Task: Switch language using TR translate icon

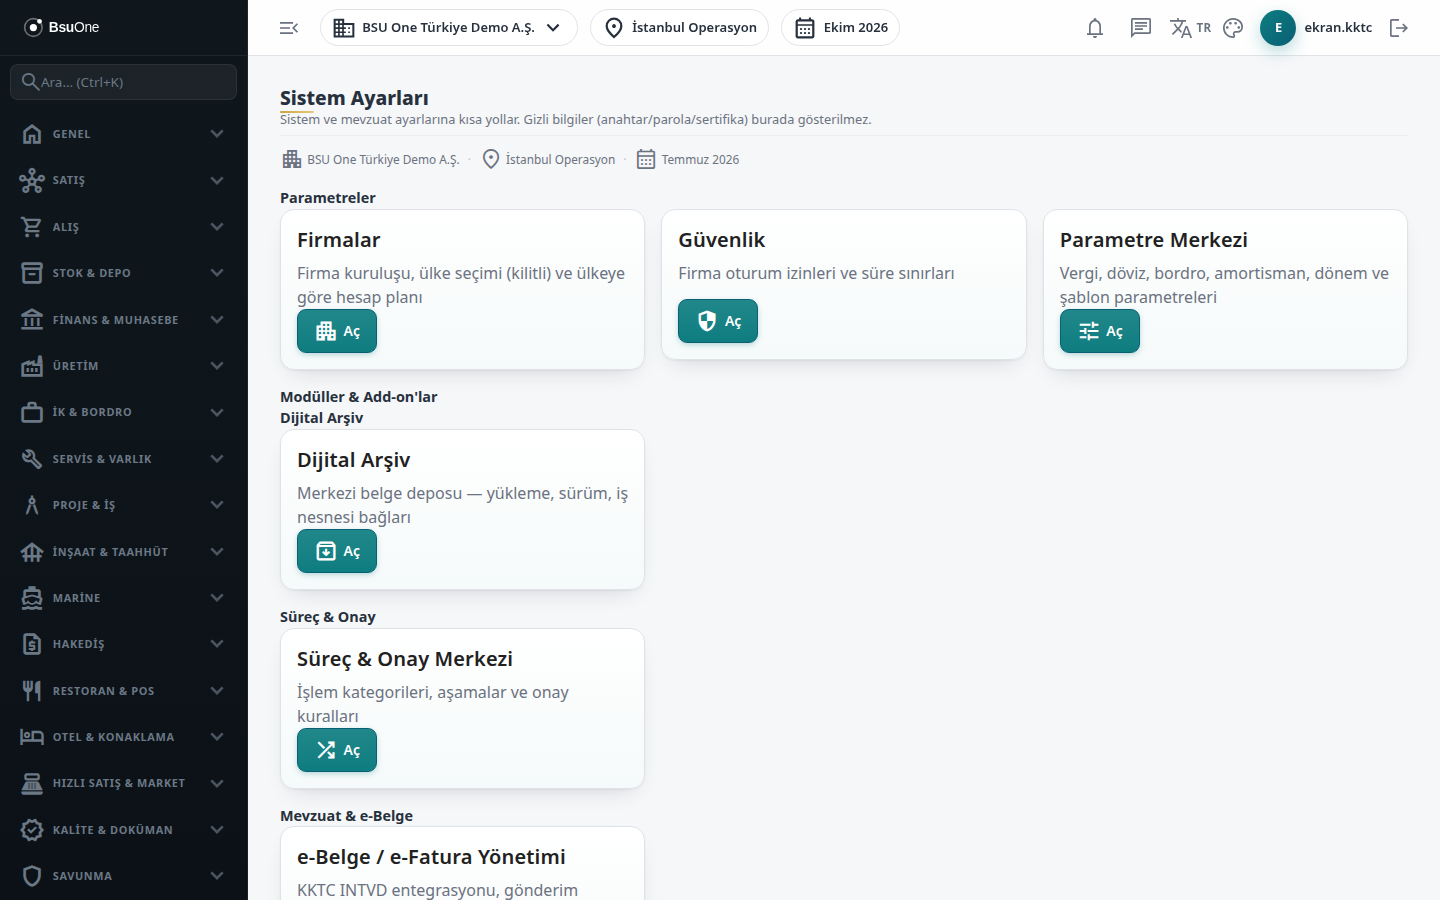Action: [x=1190, y=28]
